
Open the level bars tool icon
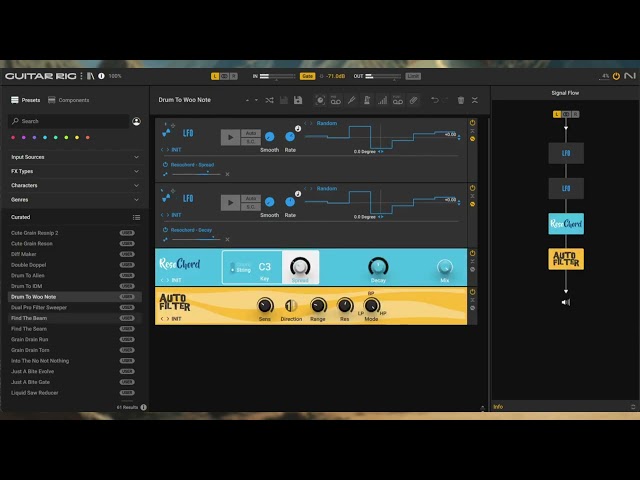(382, 100)
